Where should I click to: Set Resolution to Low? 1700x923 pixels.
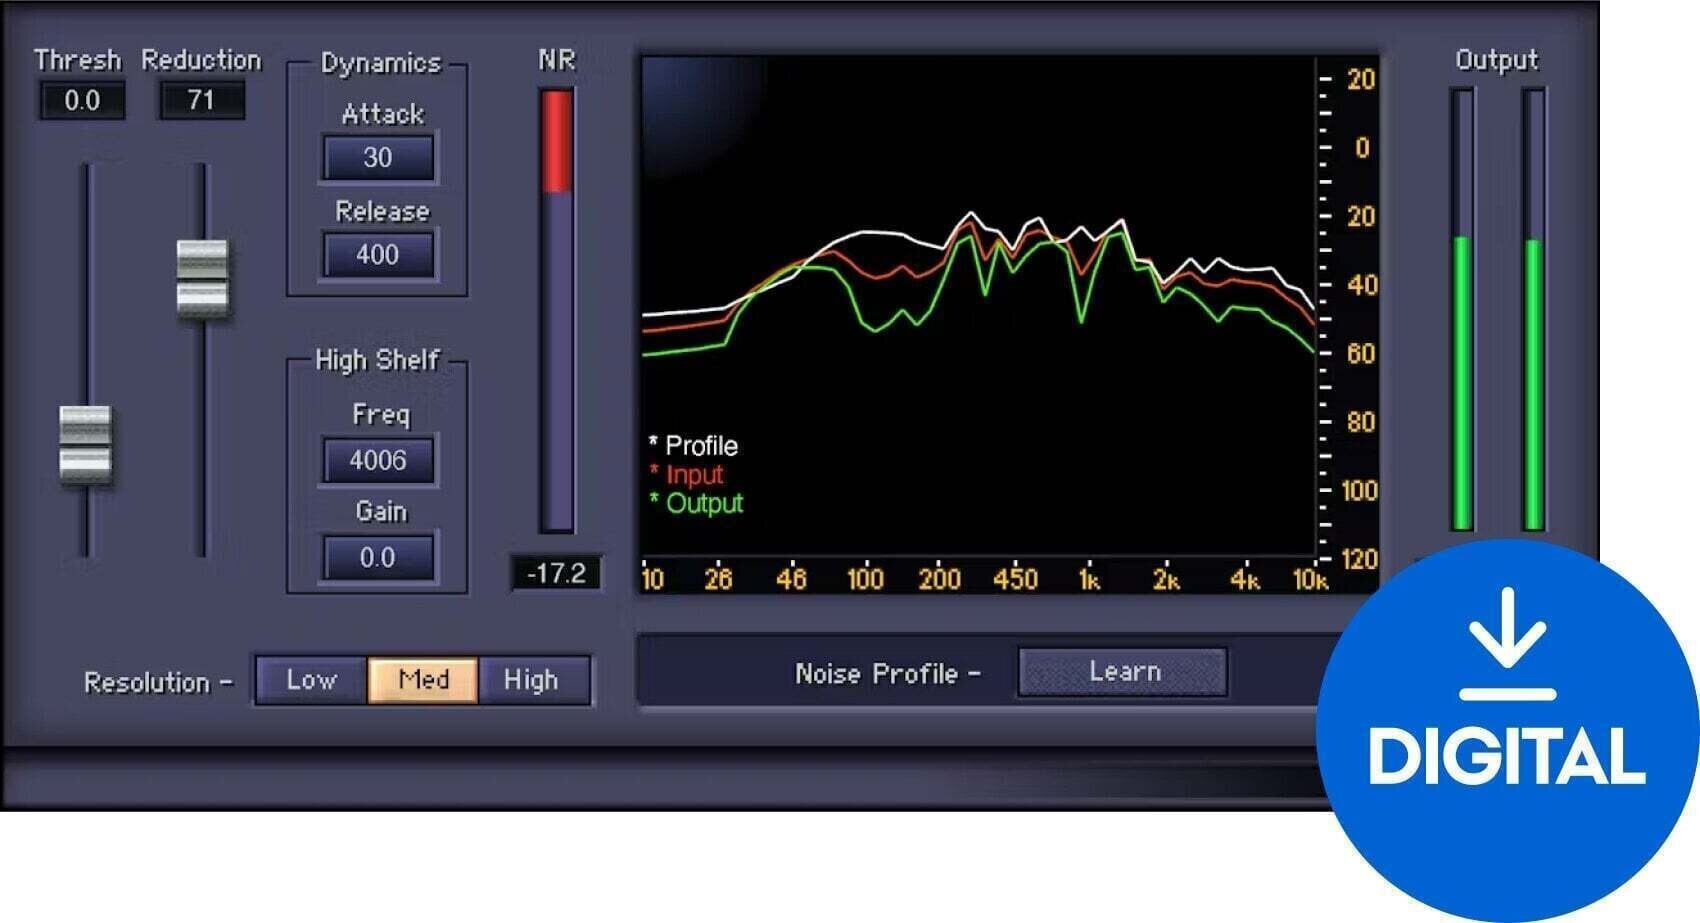(312, 681)
